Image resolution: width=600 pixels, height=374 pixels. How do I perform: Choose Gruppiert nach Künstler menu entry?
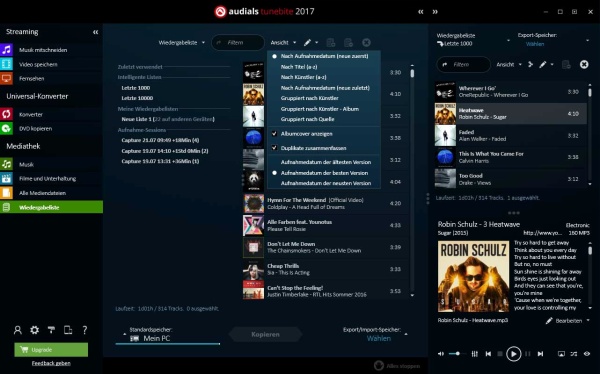pyautogui.click(x=309, y=98)
